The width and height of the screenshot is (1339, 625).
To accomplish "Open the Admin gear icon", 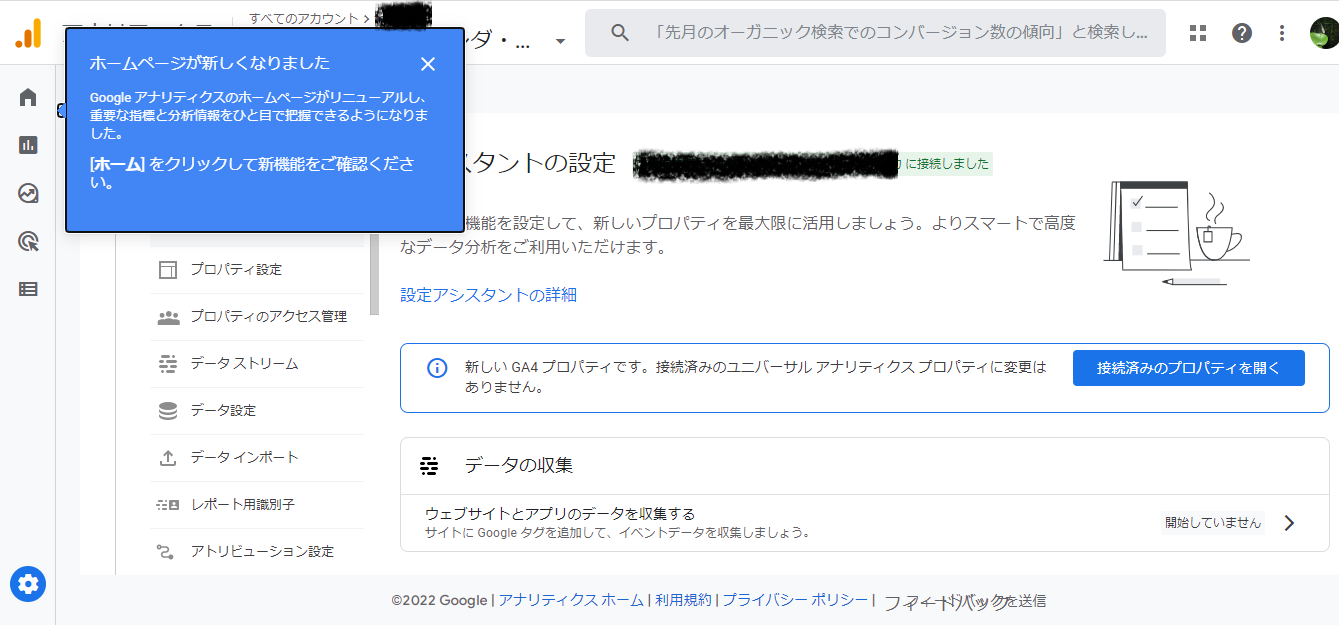I will point(28,583).
